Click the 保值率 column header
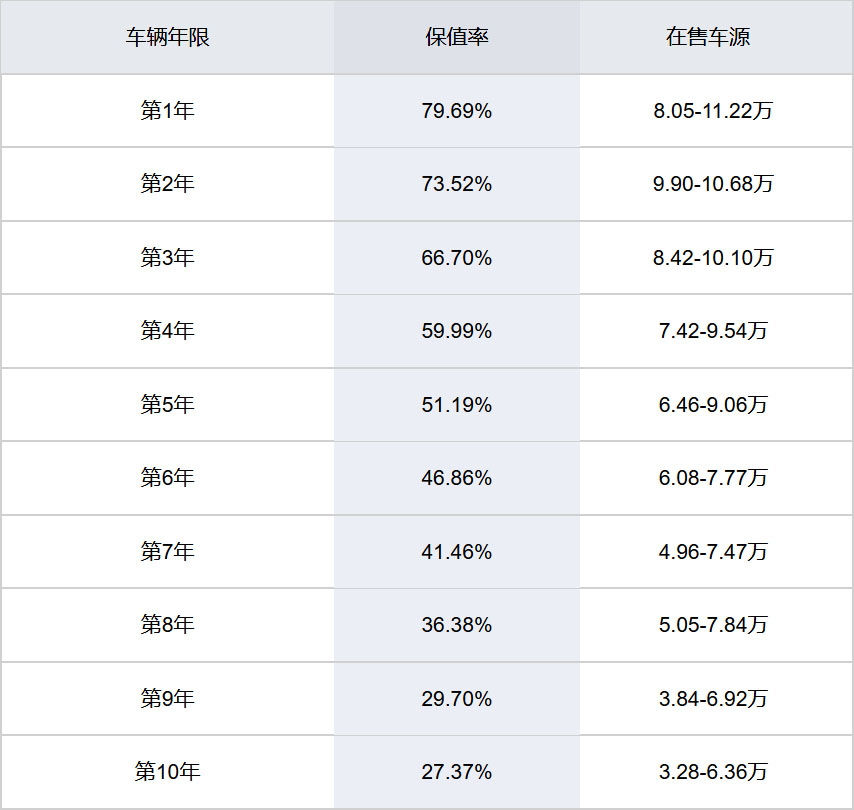The height and width of the screenshot is (810, 854). [x=456, y=38]
